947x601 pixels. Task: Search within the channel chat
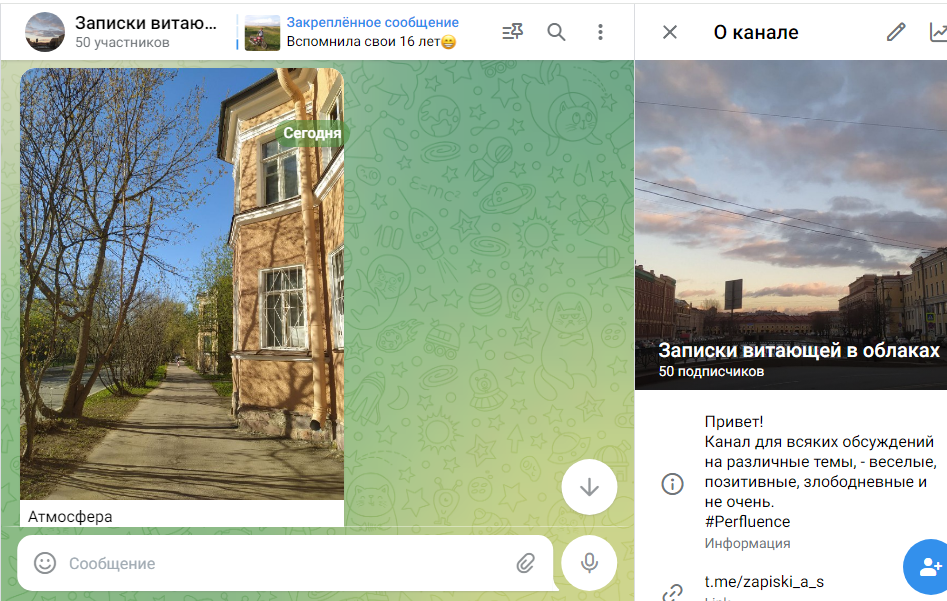(556, 32)
